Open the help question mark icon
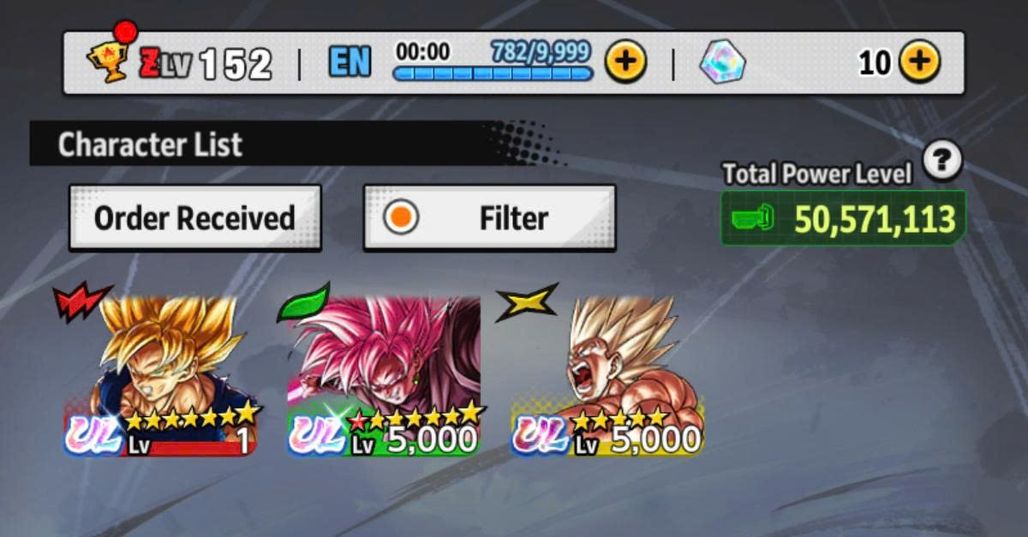Image resolution: width=1028 pixels, height=537 pixels. (x=942, y=160)
